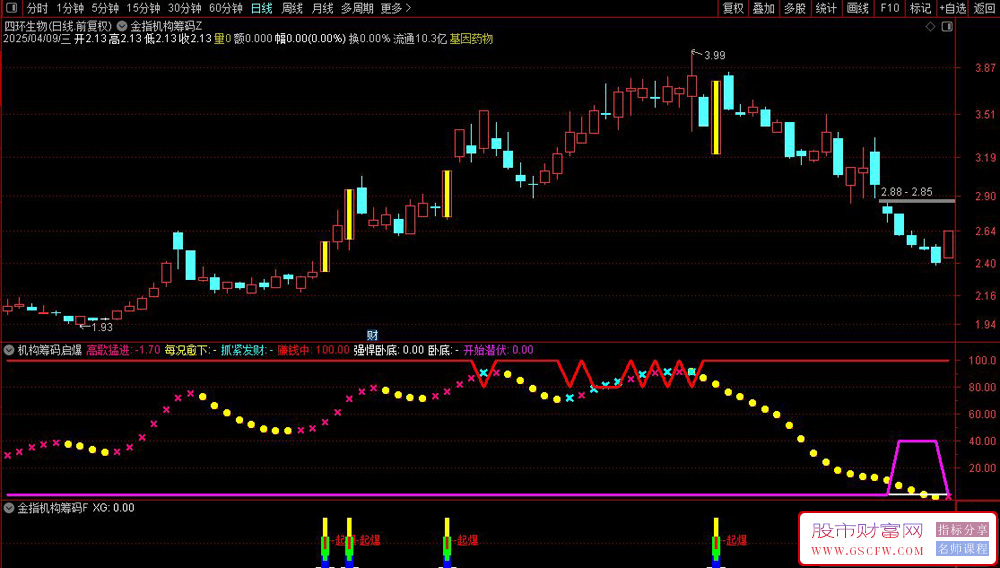Click the 1.93 low price label
The image size is (1000, 568).
point(101,327)
